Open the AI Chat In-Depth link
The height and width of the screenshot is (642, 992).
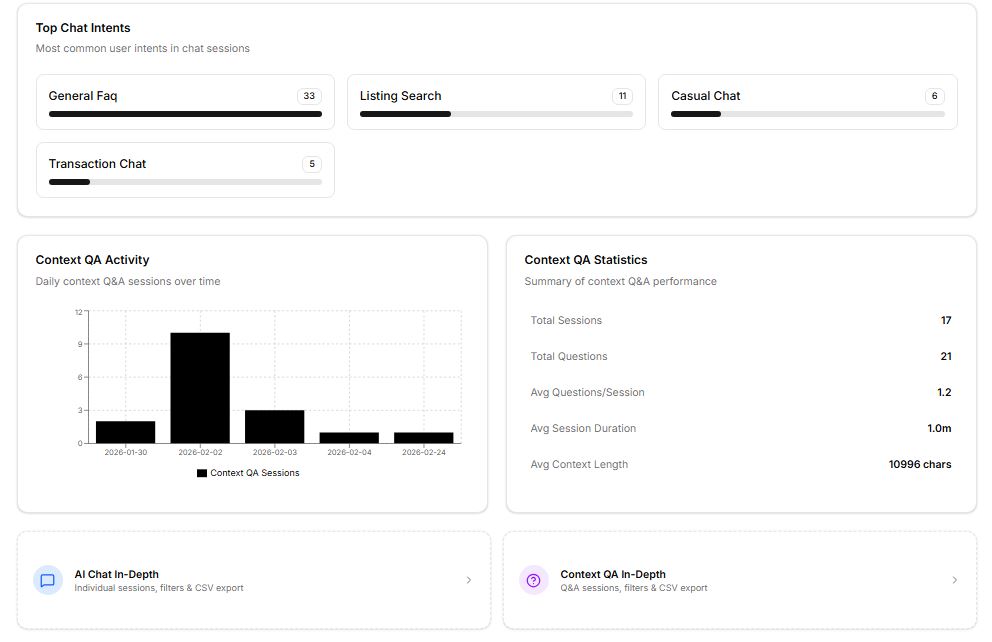[116, 574]
